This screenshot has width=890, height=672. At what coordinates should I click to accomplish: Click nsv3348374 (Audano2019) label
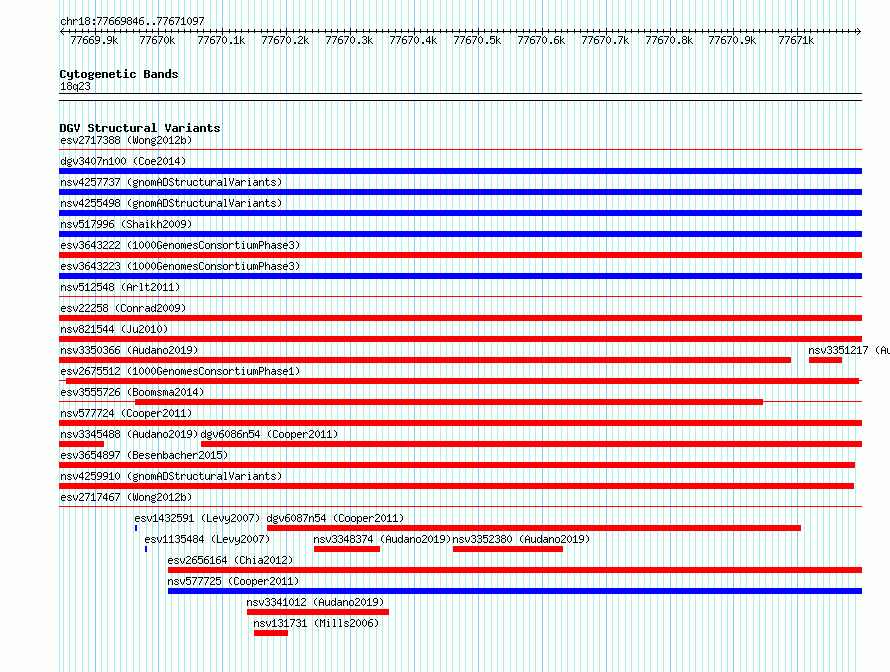382,539
